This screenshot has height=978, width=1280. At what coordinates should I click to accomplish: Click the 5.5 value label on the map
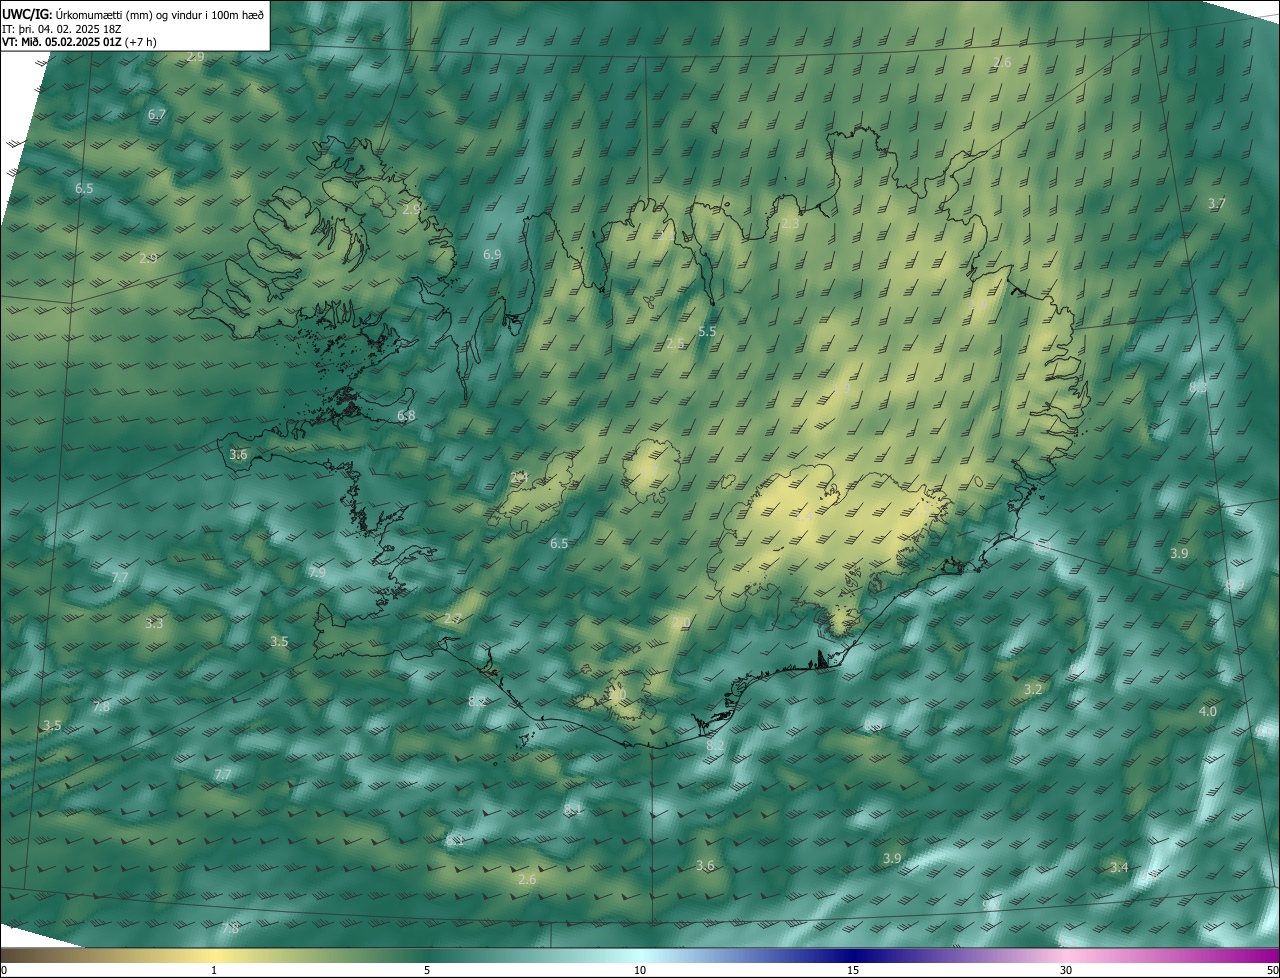(707, 331)
